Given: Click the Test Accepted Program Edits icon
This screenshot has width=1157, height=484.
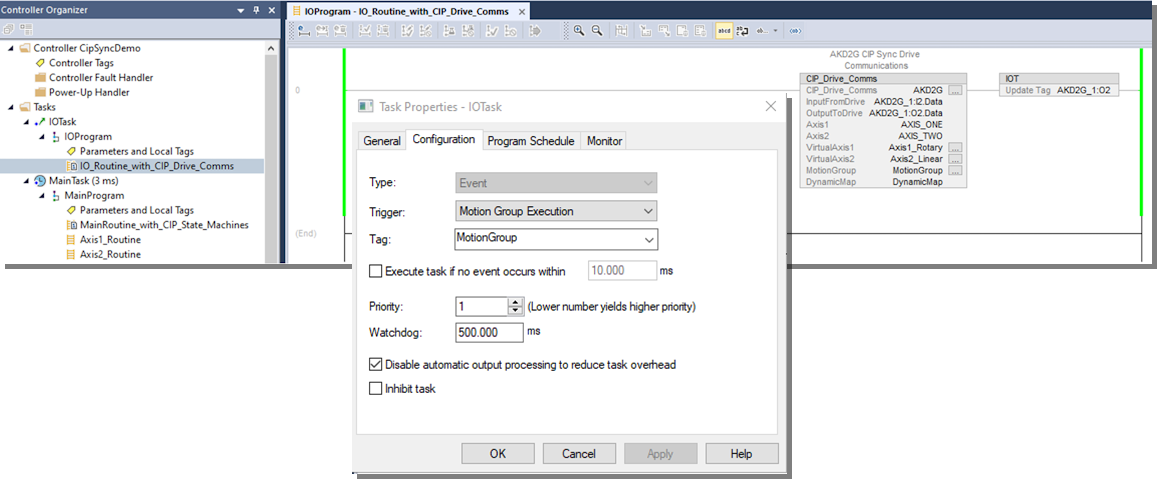Looking at the screenshot, I should click(449, 31).
